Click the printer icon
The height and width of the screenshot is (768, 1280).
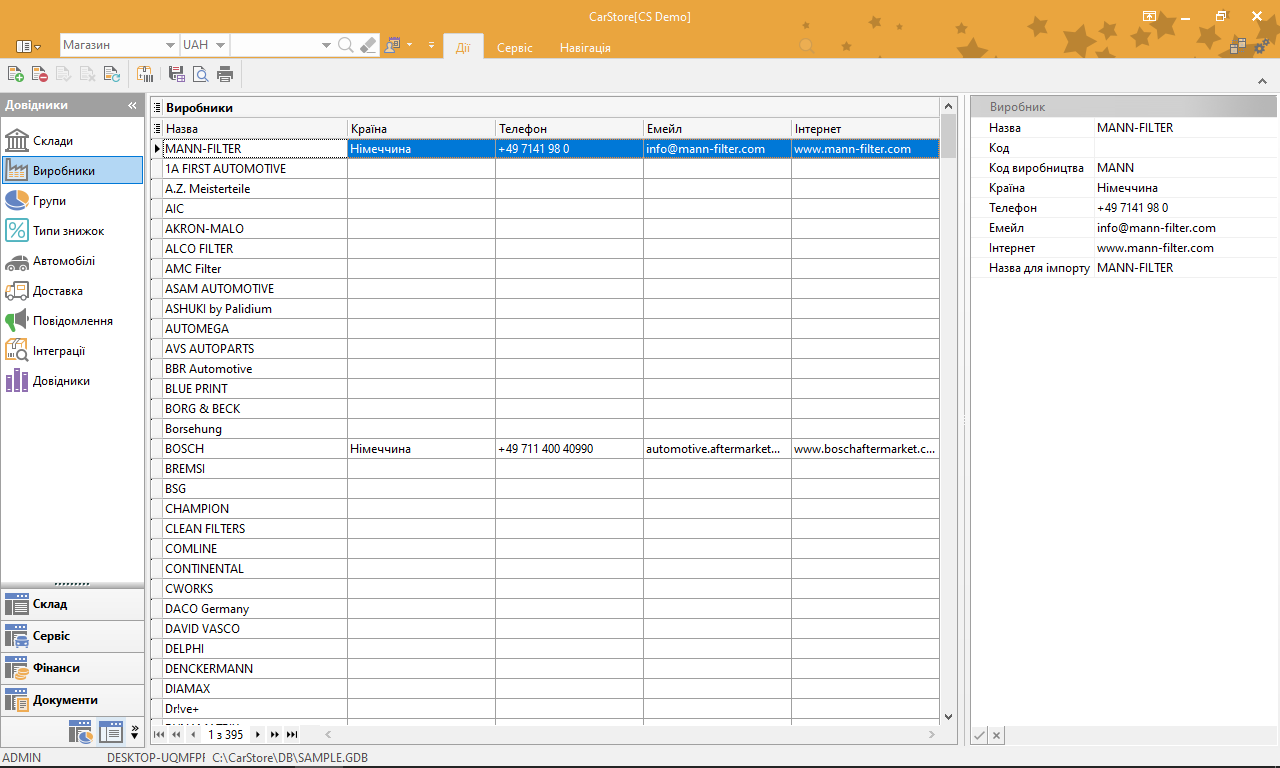(x=225, y=73)
